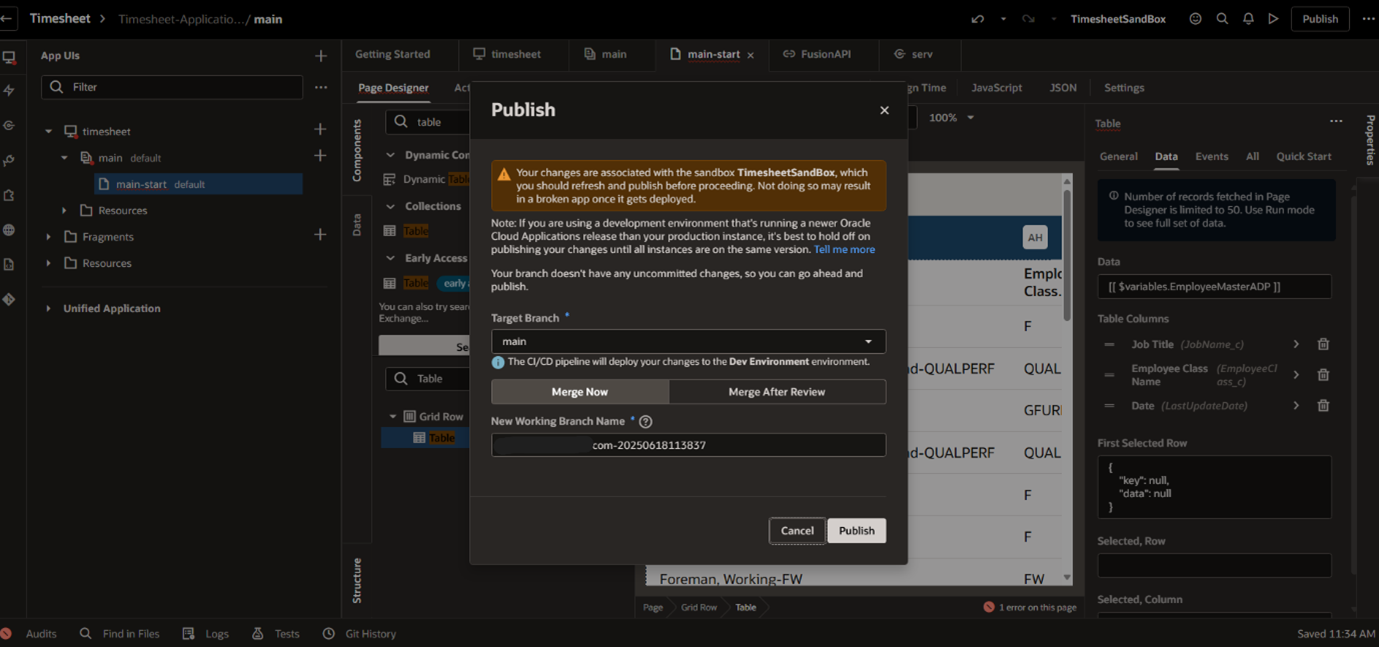The width and height of the screenshot is (1379, 647).
Task: Click the undo arrow in header
Action: 977,19
